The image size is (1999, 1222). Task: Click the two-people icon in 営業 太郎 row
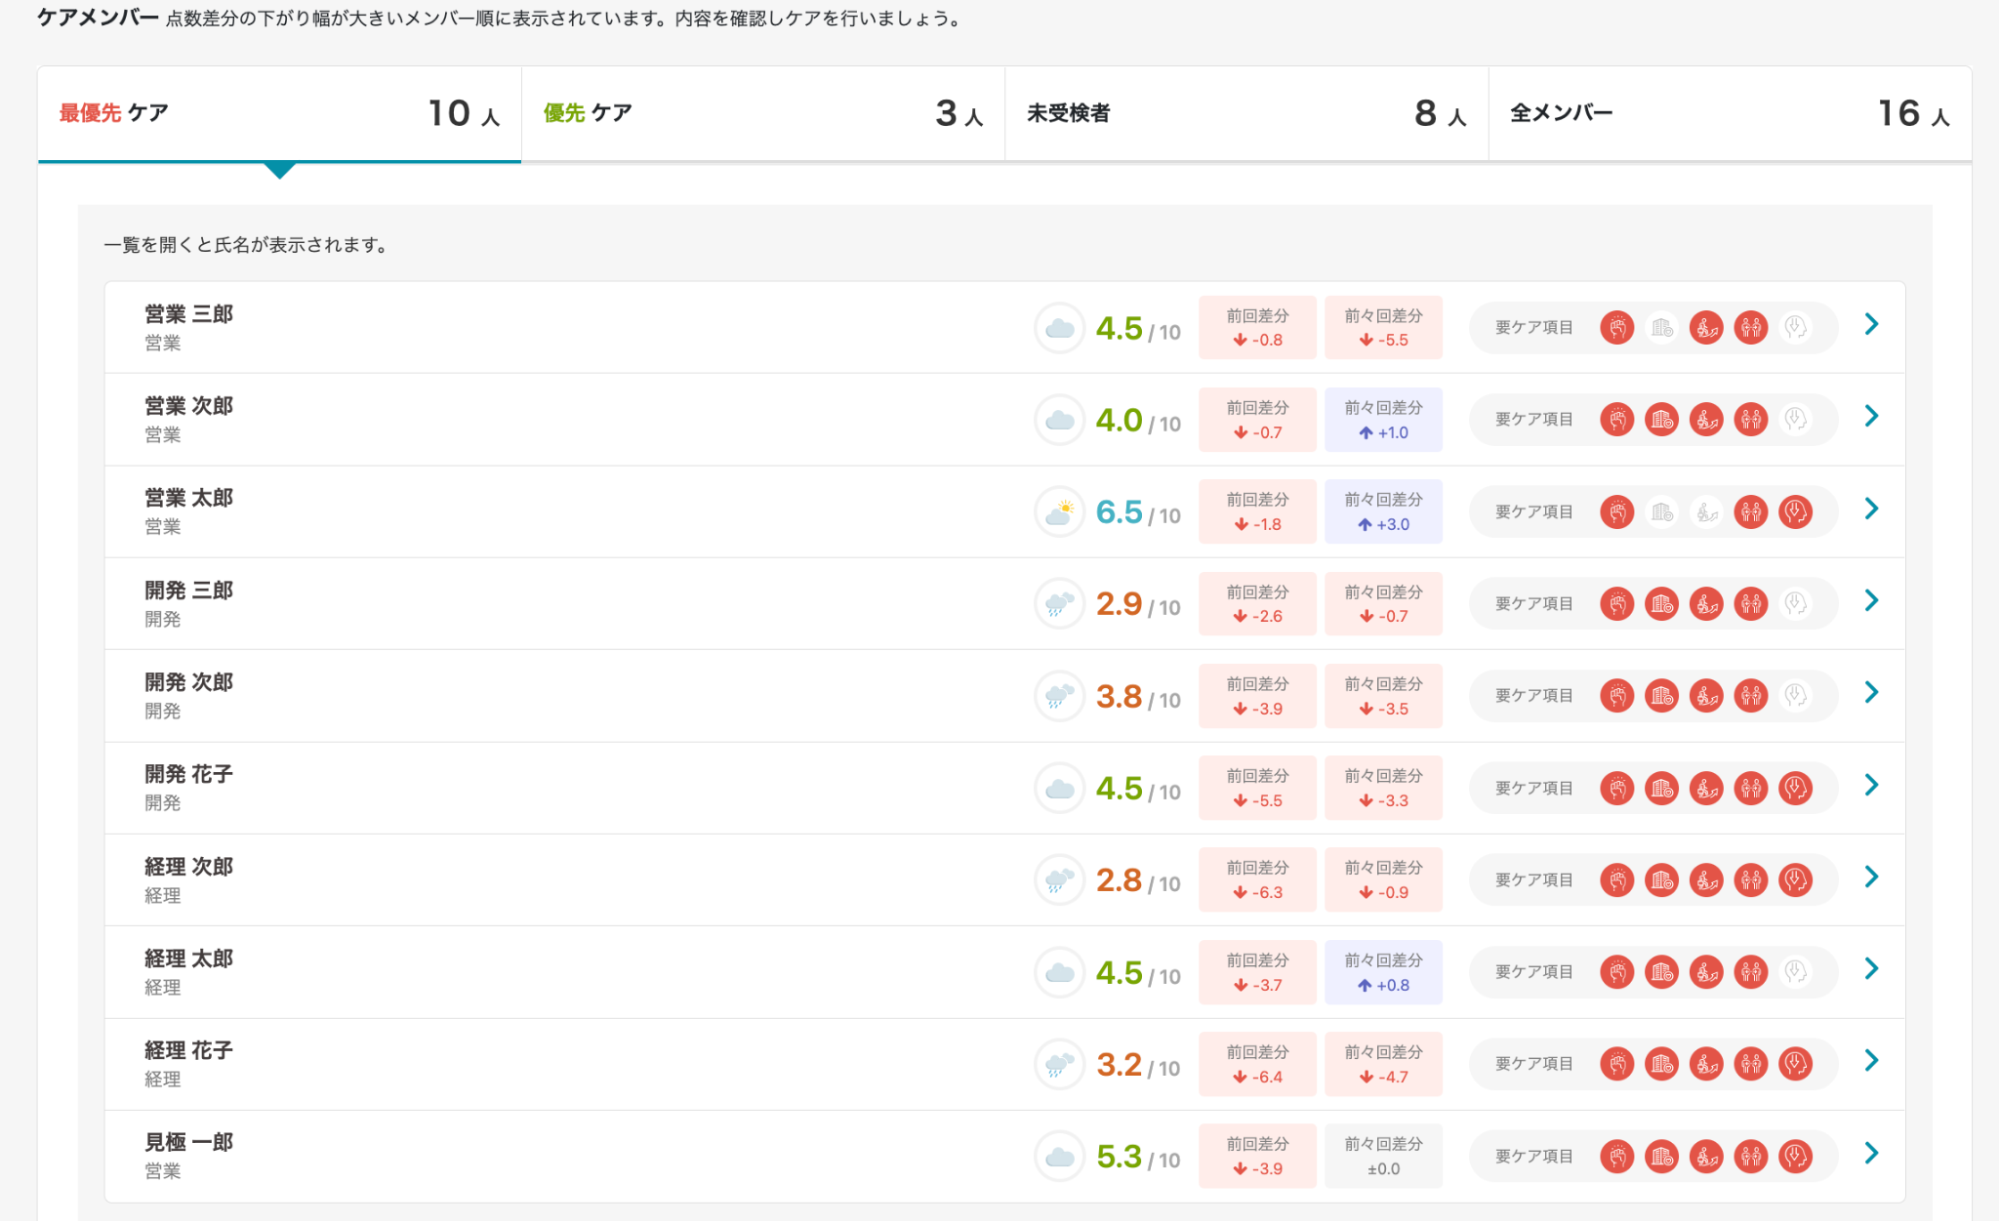click(1750, 512)
